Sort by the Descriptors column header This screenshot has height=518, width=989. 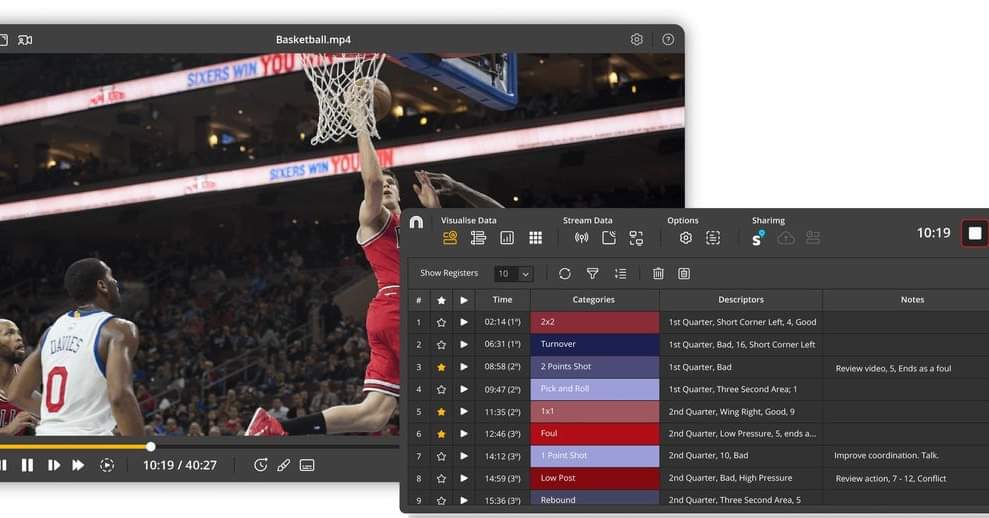point(741,300)
